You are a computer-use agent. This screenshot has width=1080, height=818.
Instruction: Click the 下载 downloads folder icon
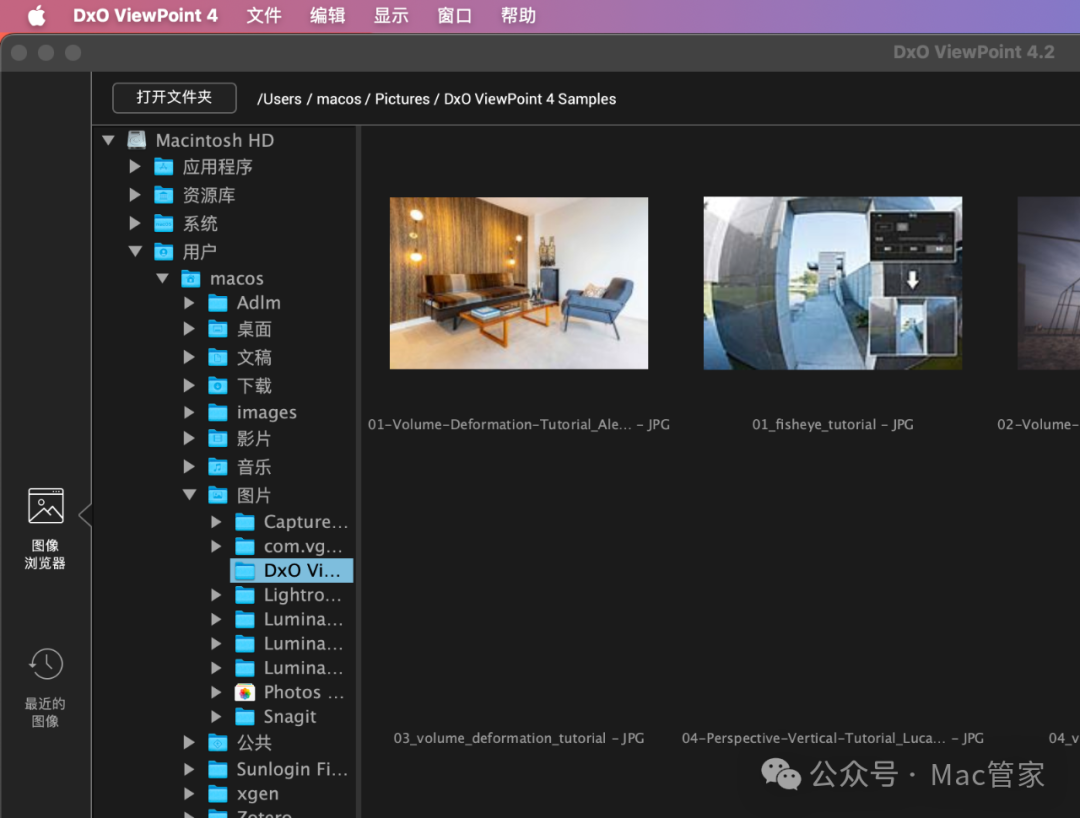point(218,386)
